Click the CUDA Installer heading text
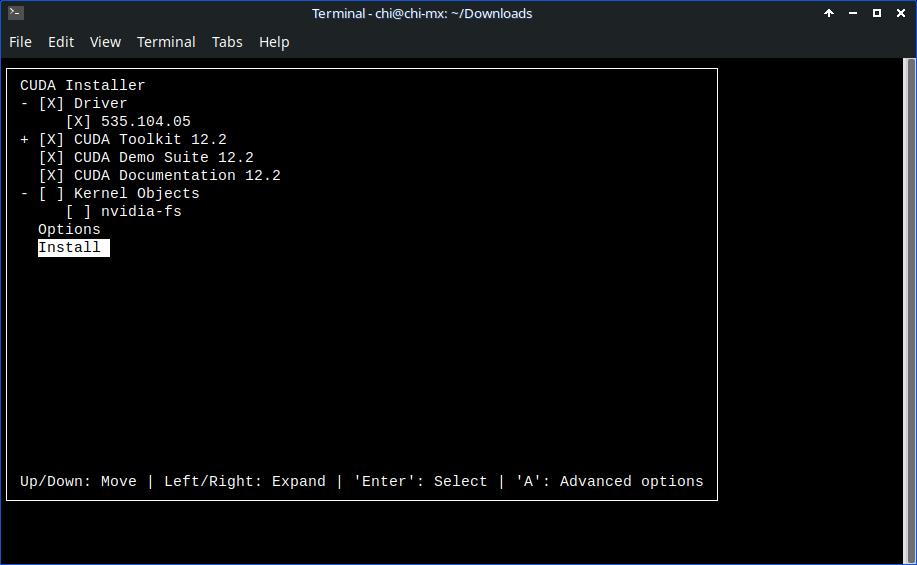This screenshot has height=565, width=917. coord(82,85)
